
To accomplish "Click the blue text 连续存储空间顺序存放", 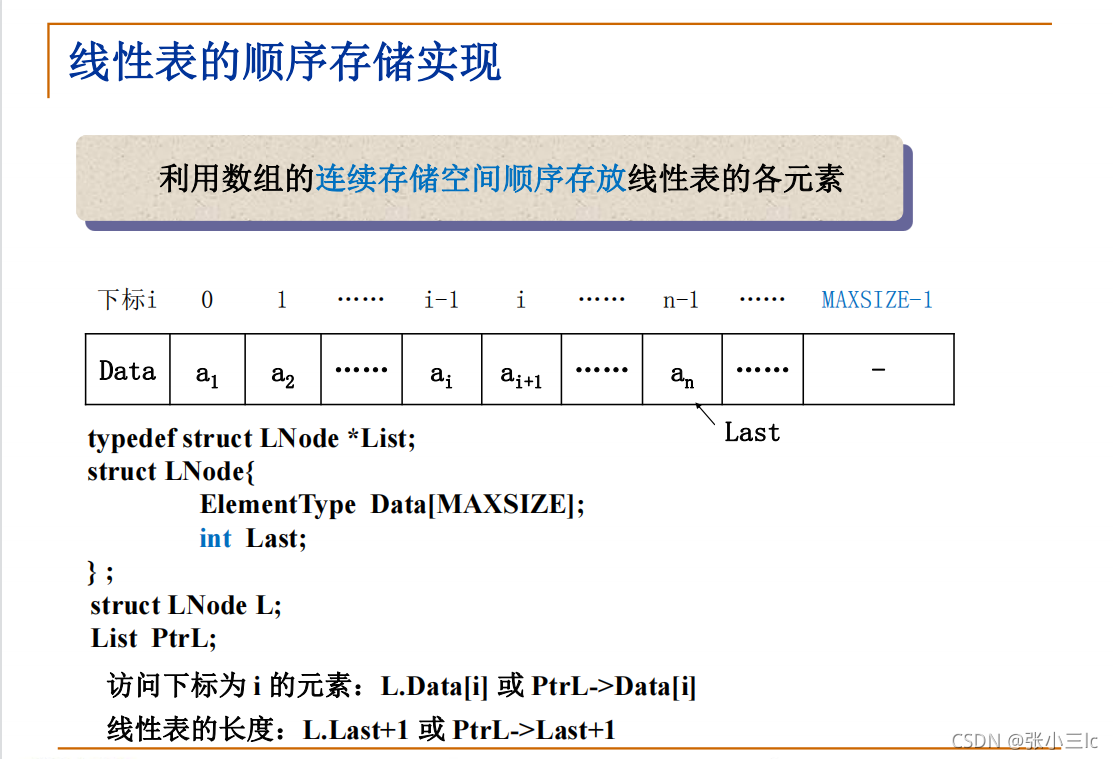I will click(471, 178).
